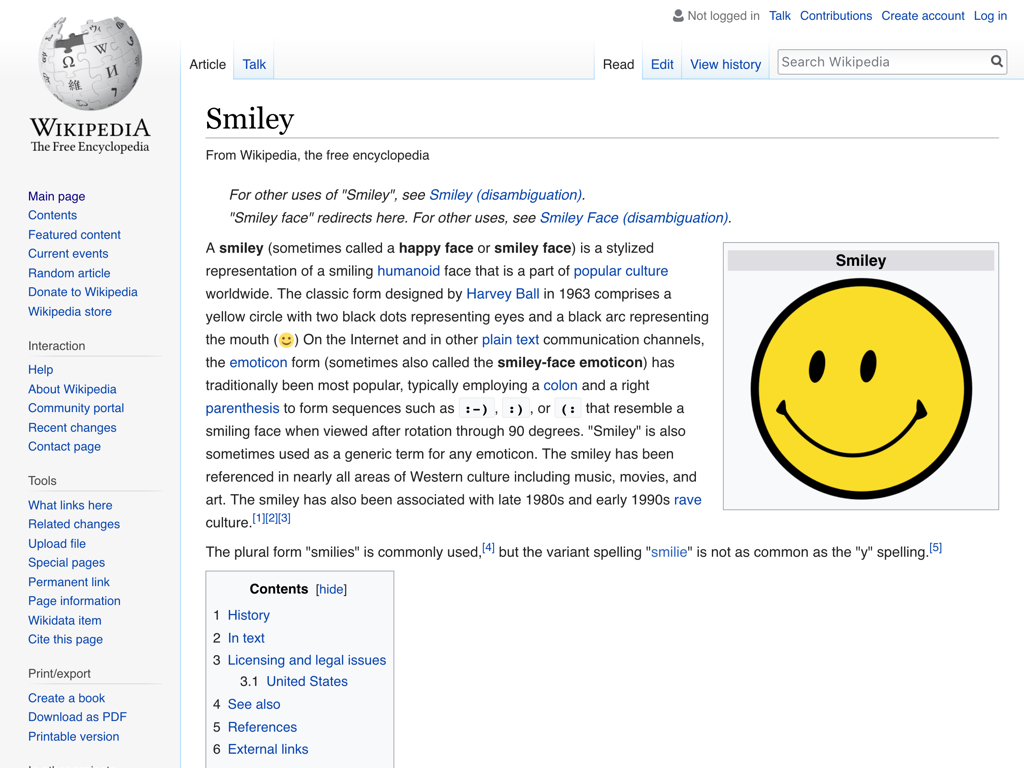Viewport: 1024px width, 768px height.
Task: Jump to External links section
Action: [268, 749]
